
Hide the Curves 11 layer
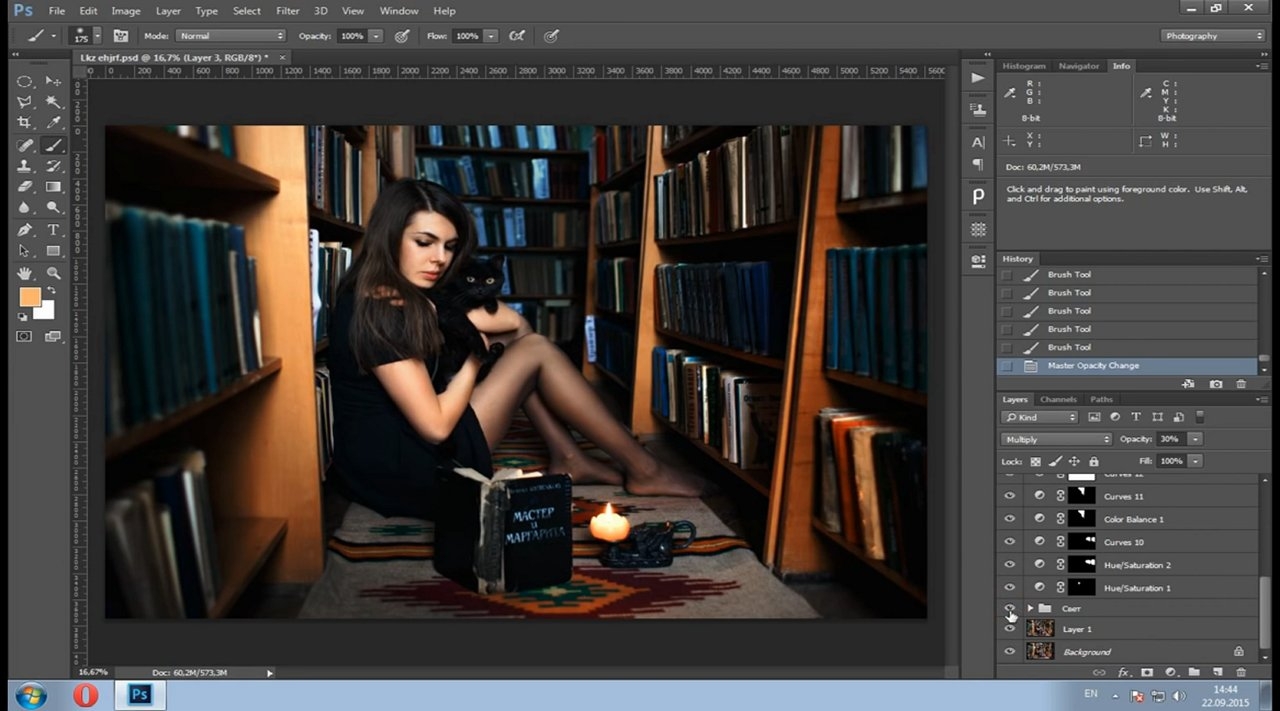(1009, 496)
